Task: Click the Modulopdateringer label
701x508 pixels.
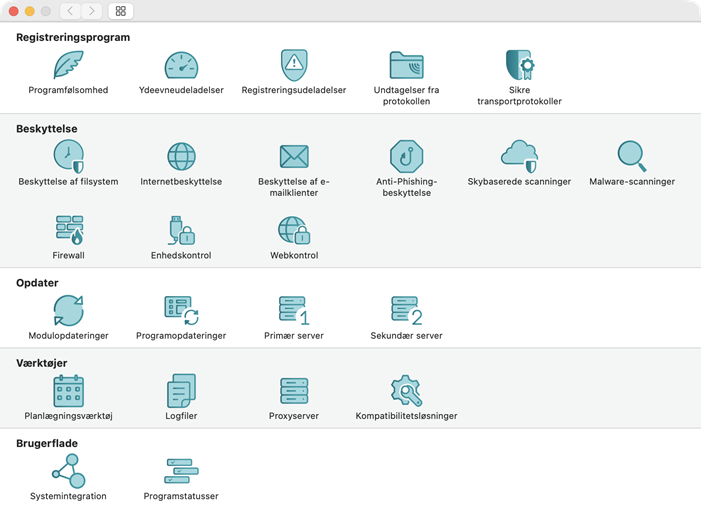Action: point(68,335)
